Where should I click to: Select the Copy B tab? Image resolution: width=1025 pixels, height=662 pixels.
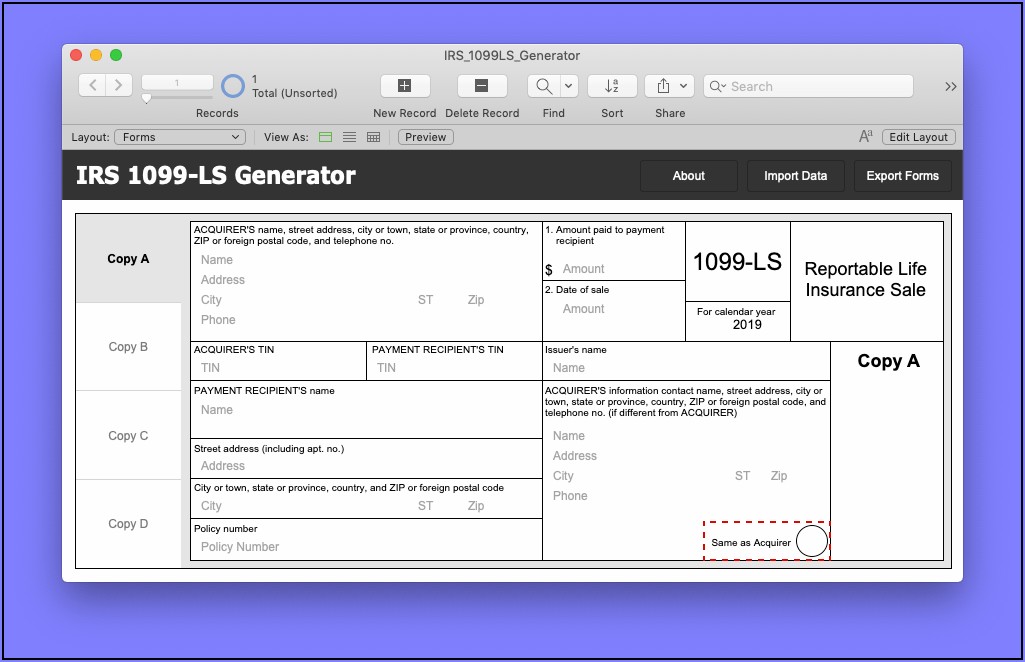tap(128, 347)
